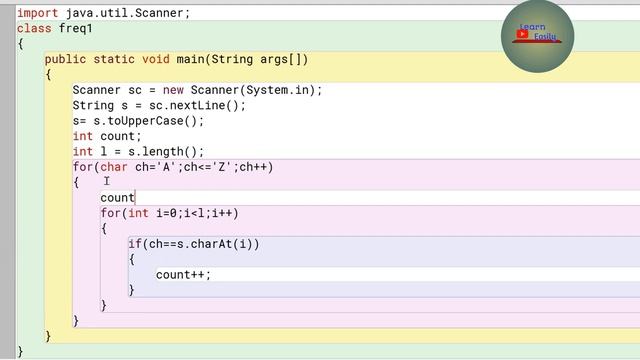Click the opening brace under class freq1

(x=20, y=44)
